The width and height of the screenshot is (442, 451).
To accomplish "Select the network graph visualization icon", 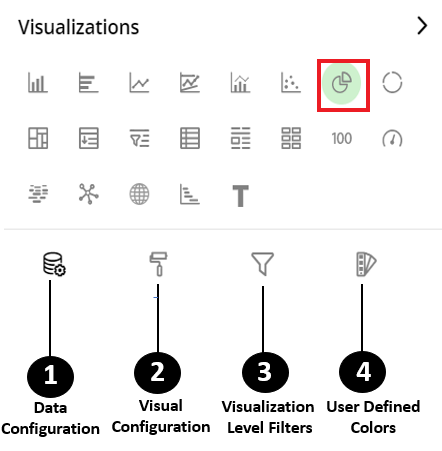I will pyautogui.click(x=88, y=194).
